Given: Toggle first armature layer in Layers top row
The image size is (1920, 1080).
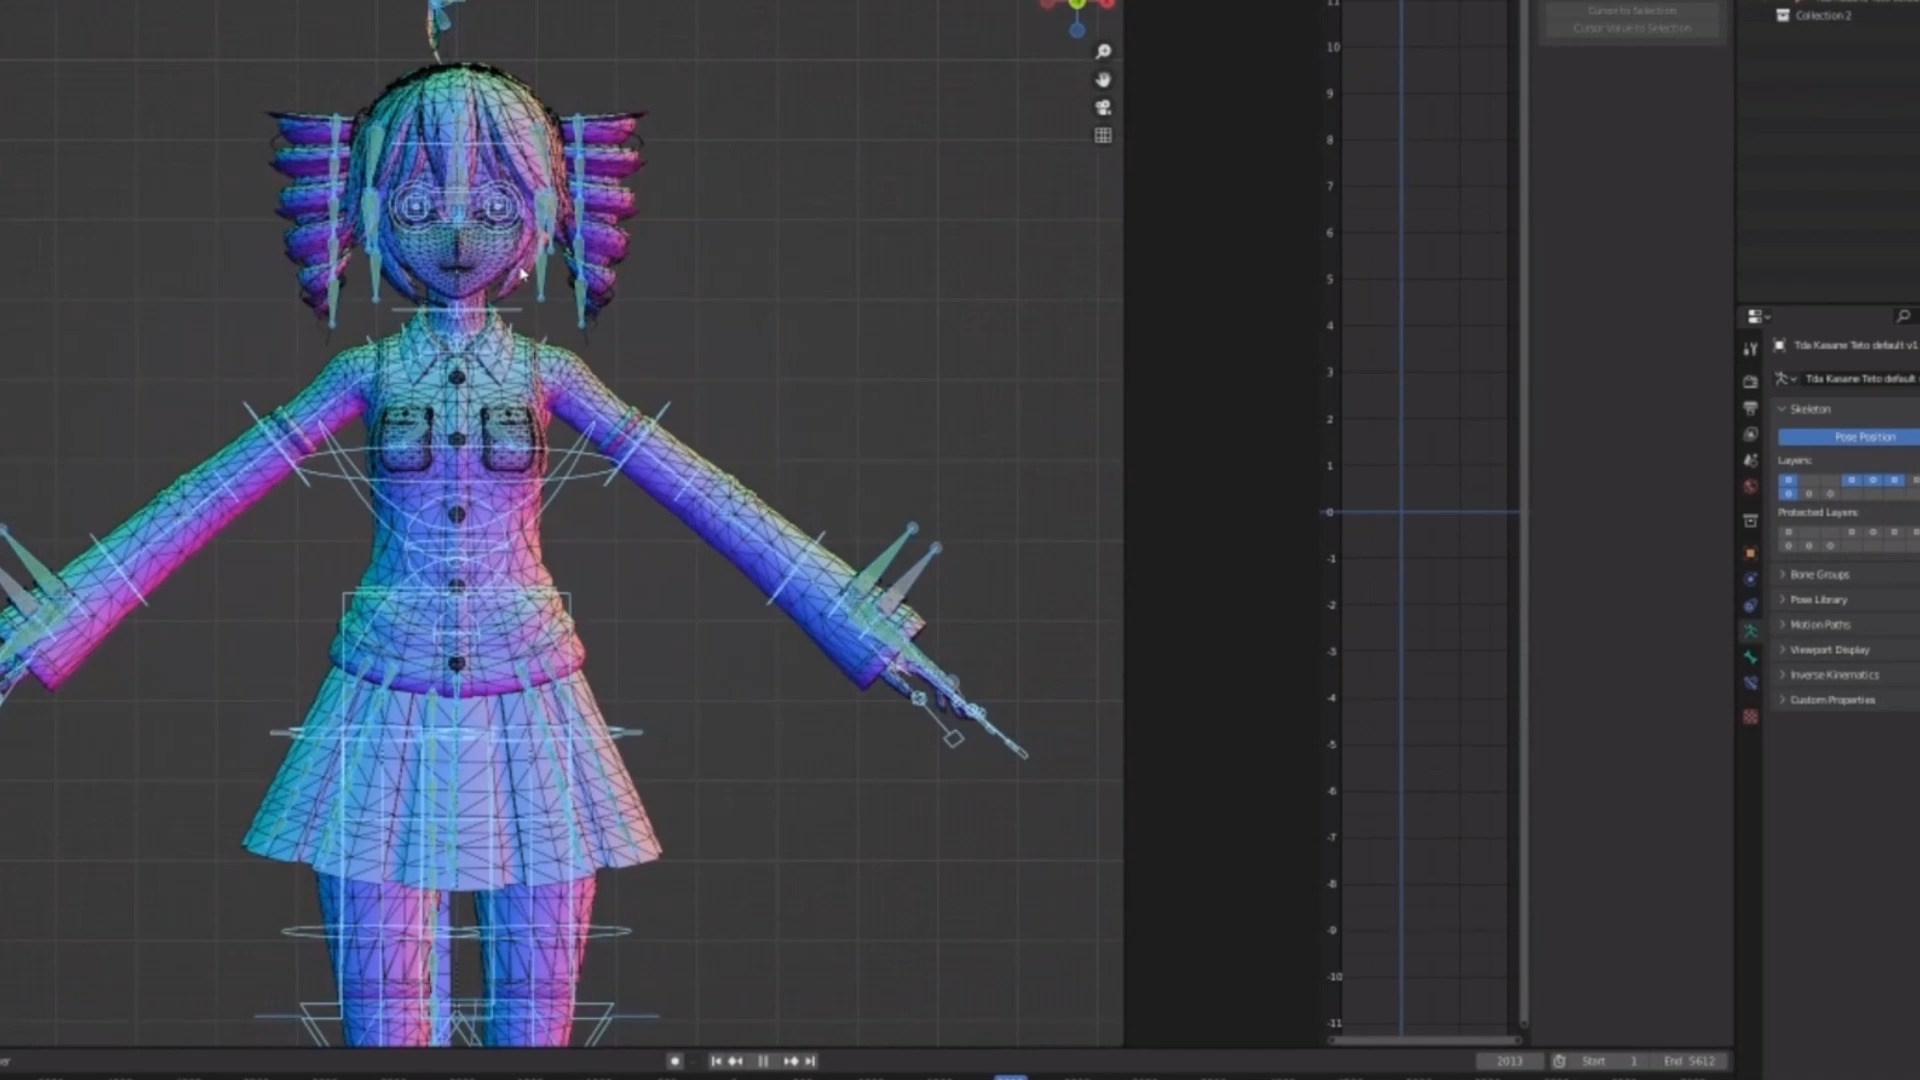Looking at the screenshot, I should pyautogui.click(x=1788, y=480).
